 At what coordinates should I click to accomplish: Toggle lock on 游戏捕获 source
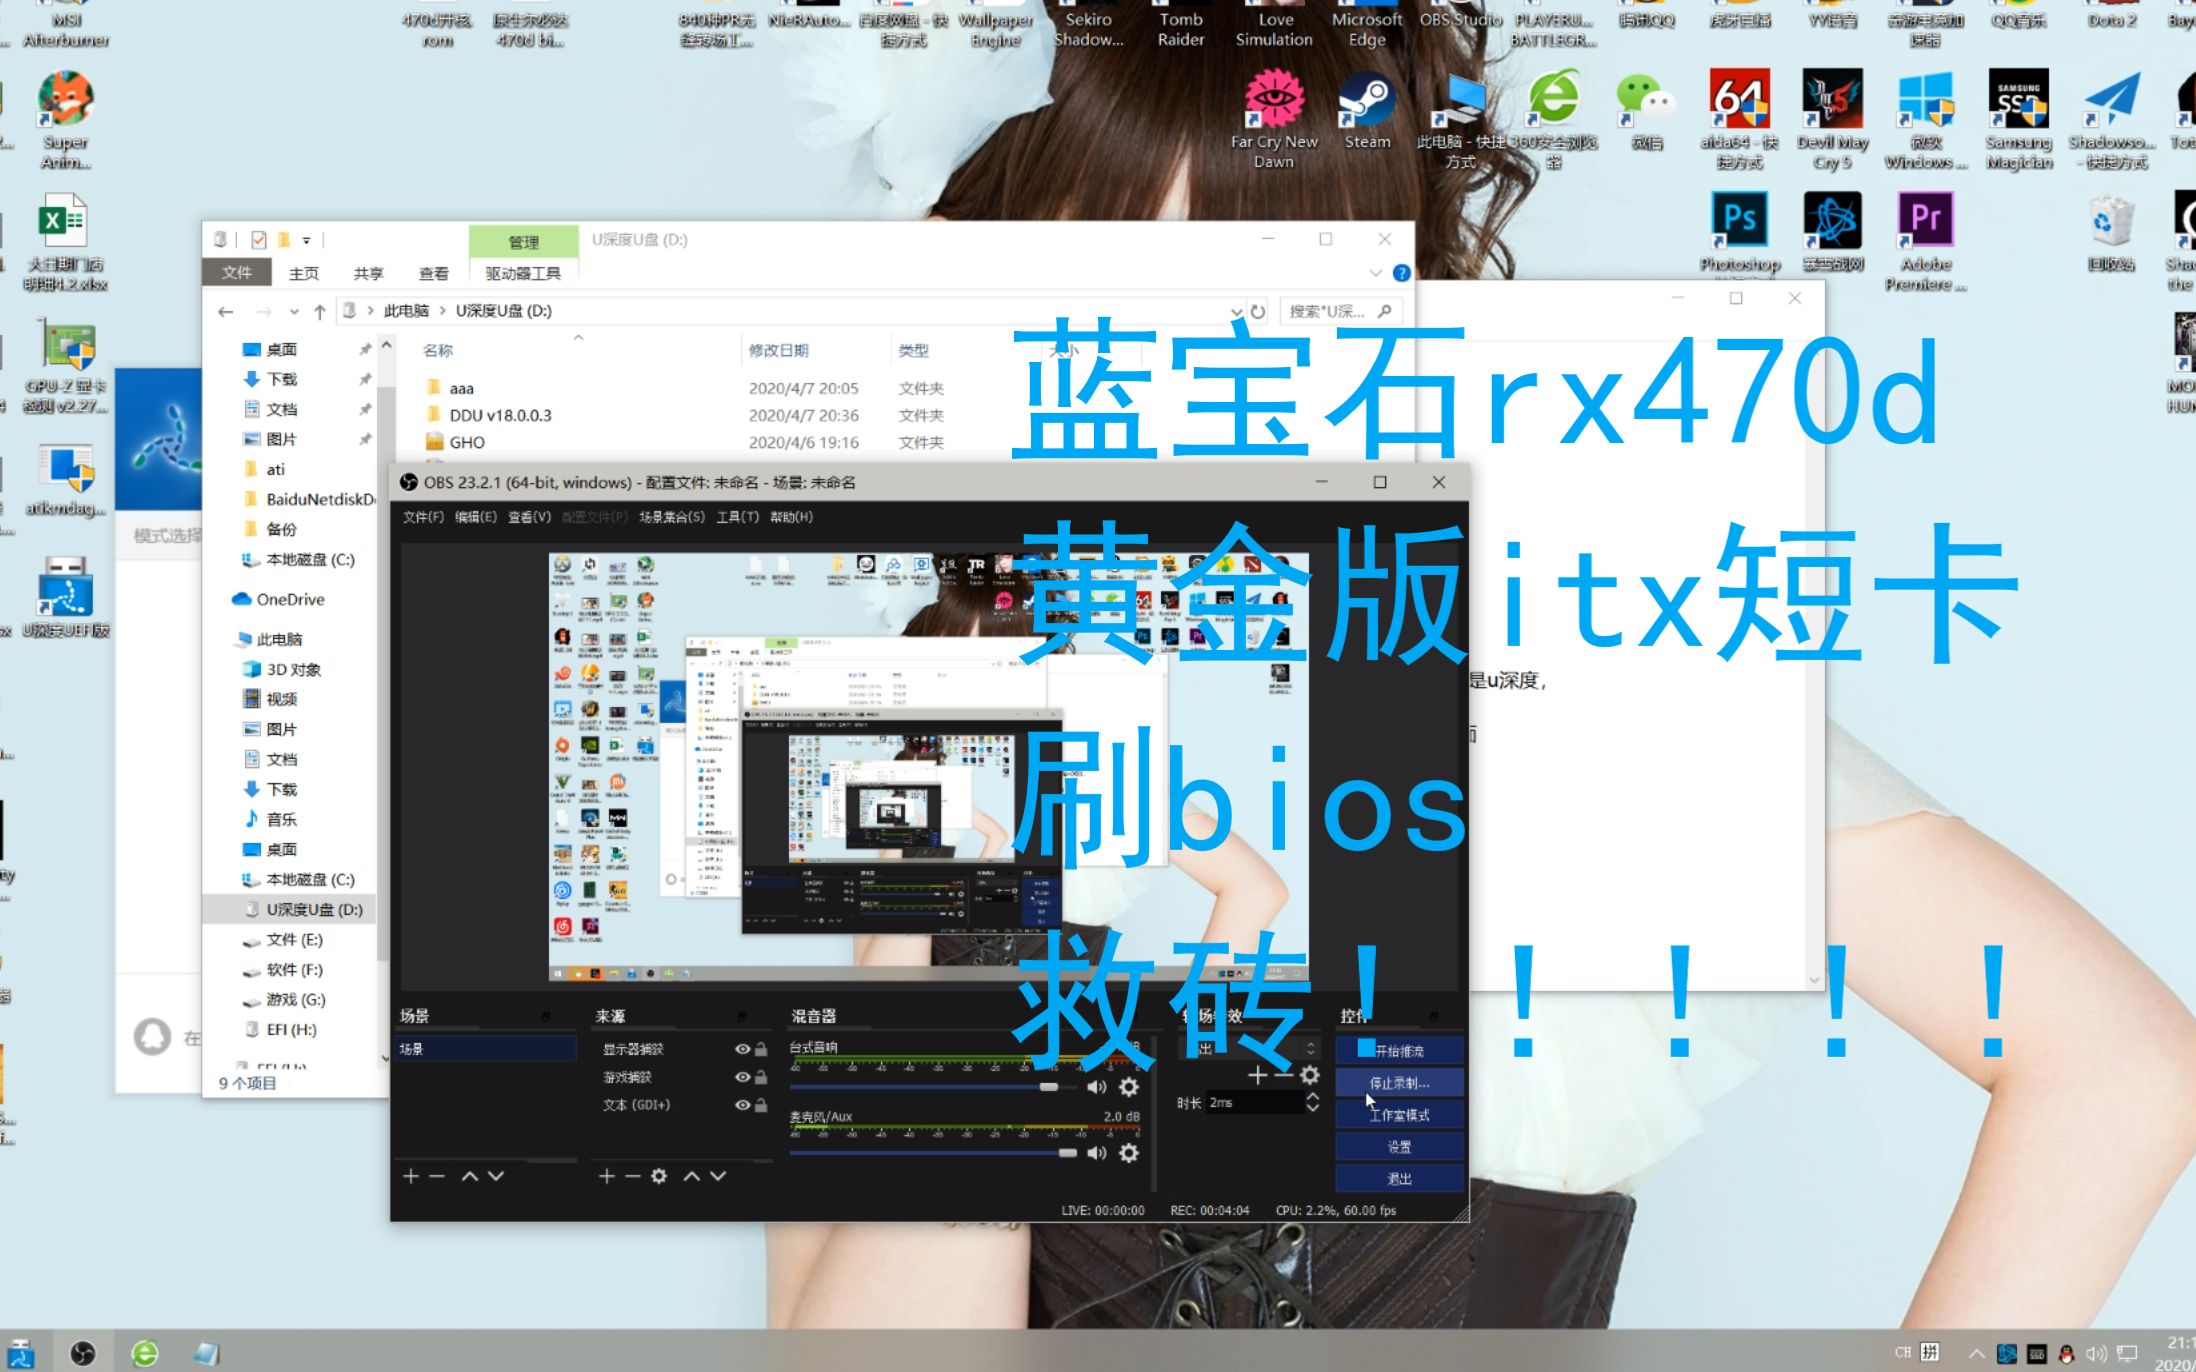[x=761, y=1077]
